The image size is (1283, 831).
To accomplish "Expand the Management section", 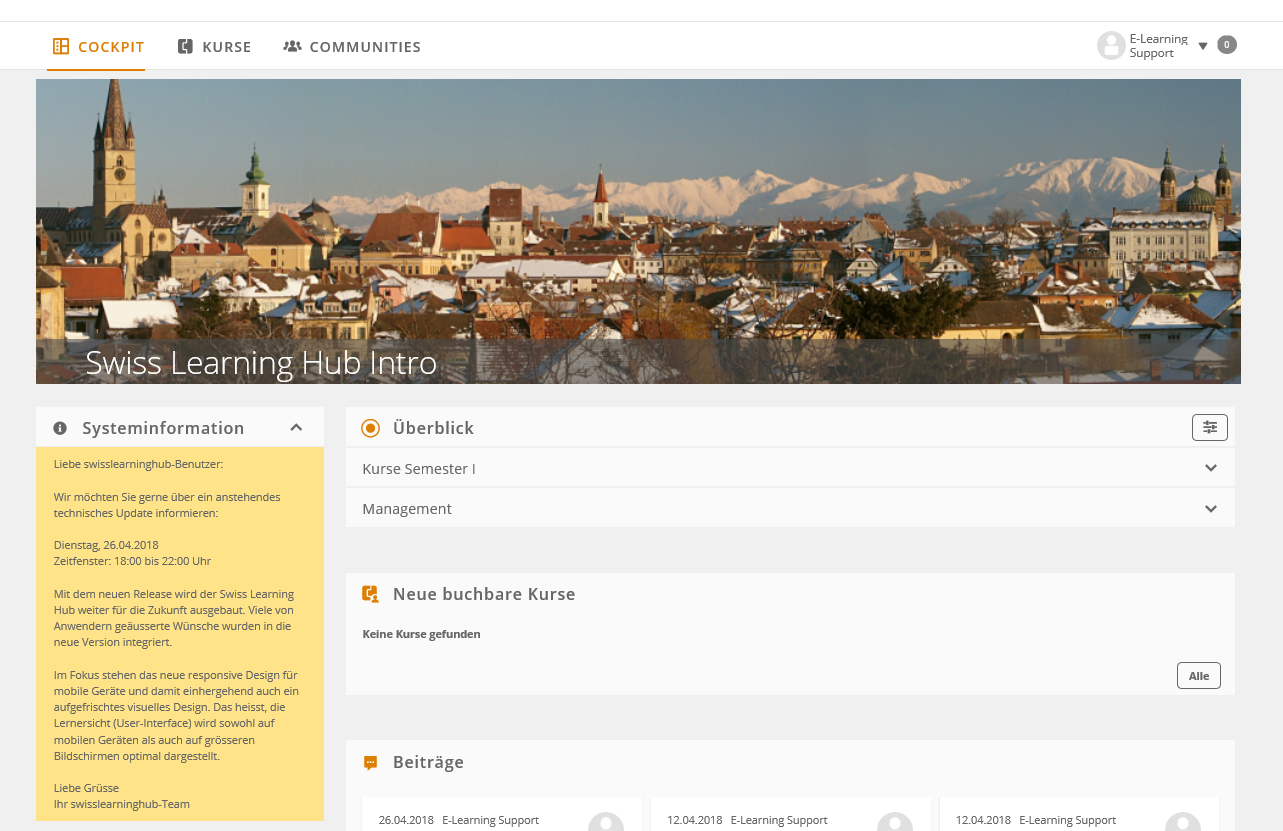I will [x=1210, y=509].
